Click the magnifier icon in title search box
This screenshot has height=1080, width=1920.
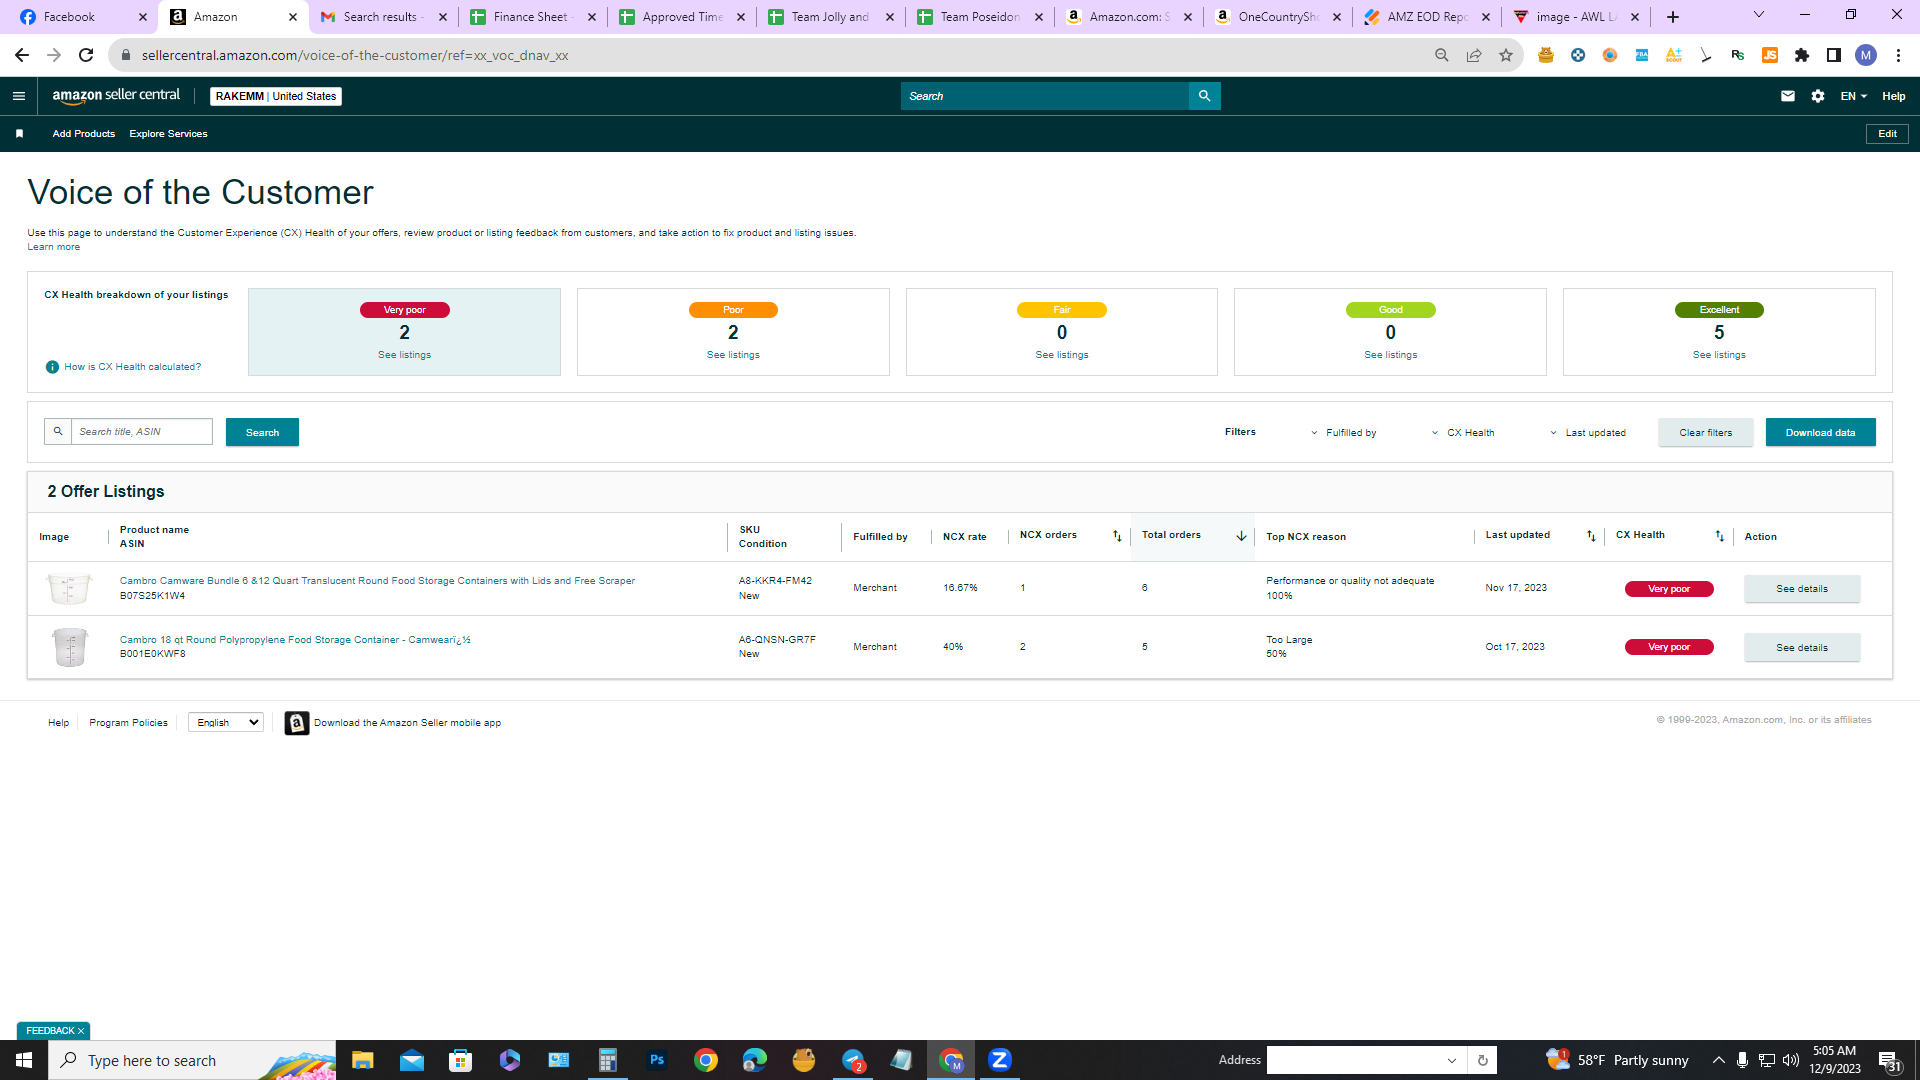pos(58,431)
